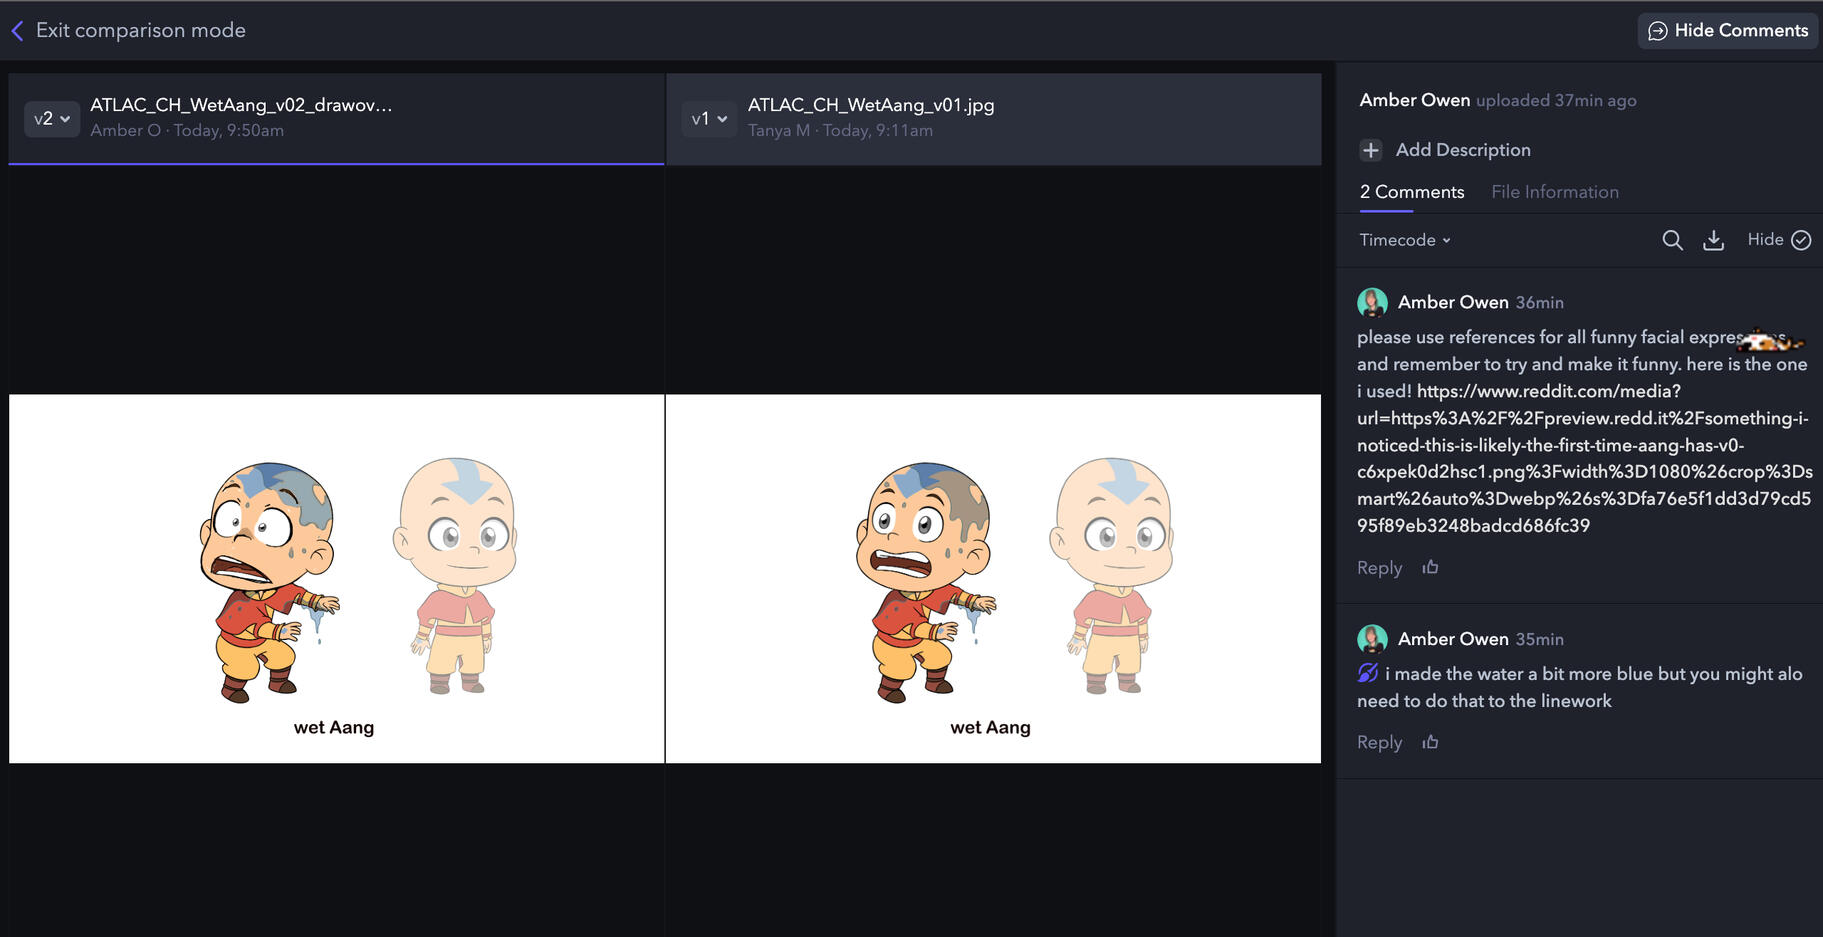
Task: Like Amber Owen's 36min comment
Action: [x=1430, y=567]
